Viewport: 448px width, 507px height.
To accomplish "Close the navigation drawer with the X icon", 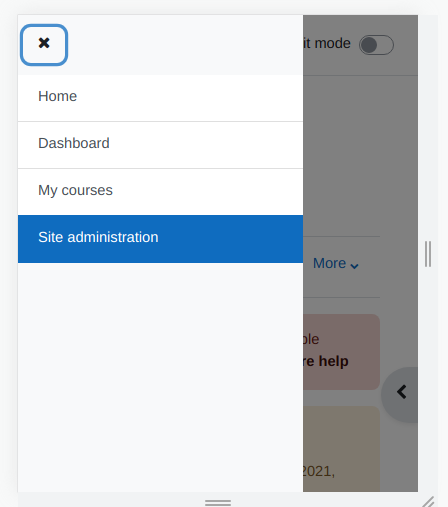I will 44,45.
